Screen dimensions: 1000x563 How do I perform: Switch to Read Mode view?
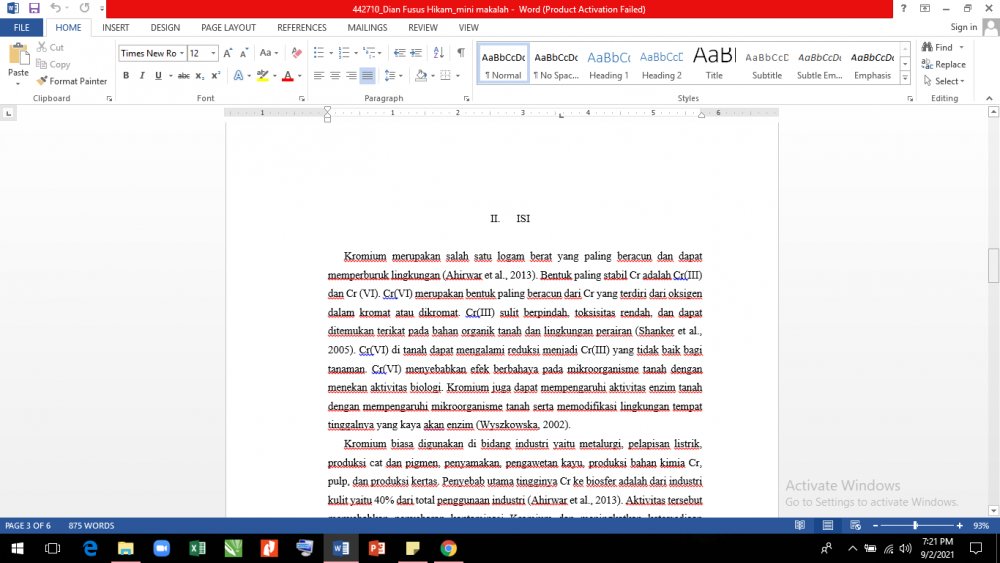[x=800, y=525]
